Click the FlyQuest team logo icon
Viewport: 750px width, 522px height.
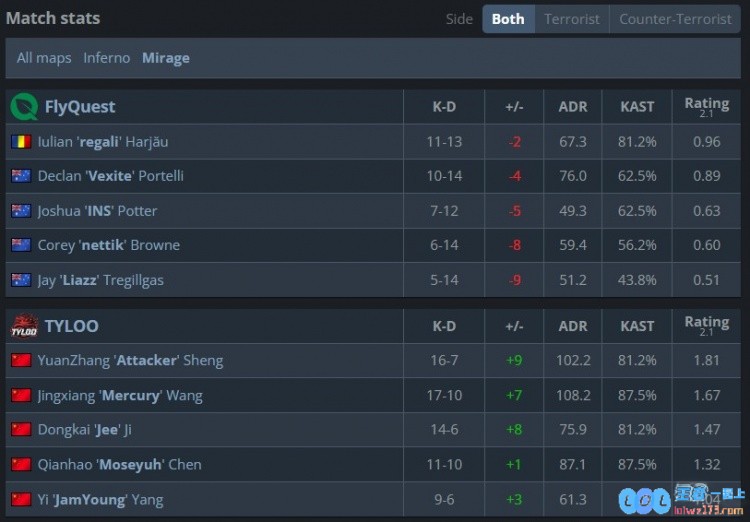click(24, 107)
